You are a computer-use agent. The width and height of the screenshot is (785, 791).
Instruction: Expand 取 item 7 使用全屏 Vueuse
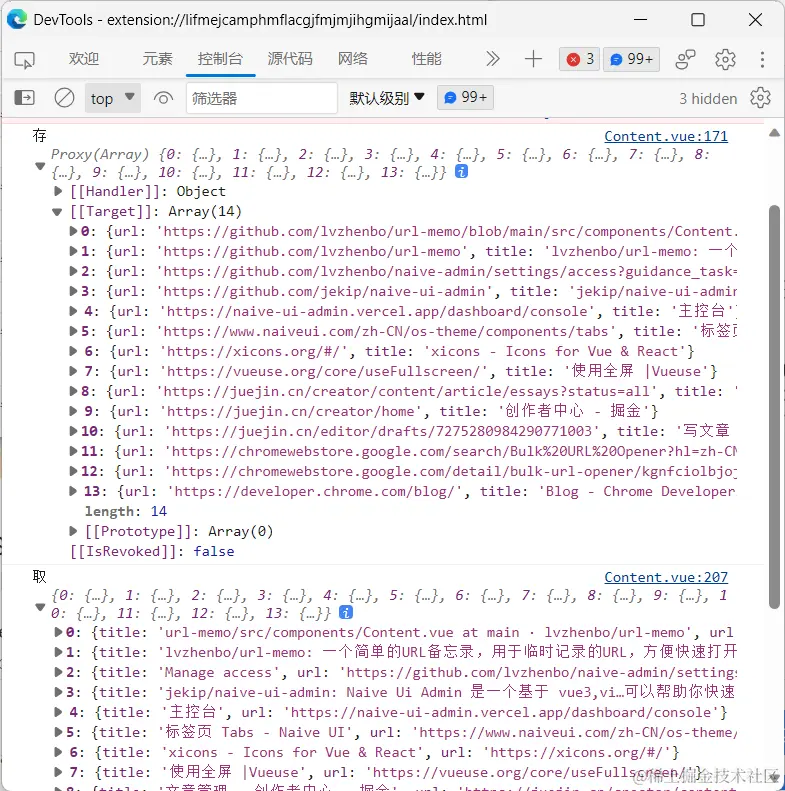pos(59,772)
